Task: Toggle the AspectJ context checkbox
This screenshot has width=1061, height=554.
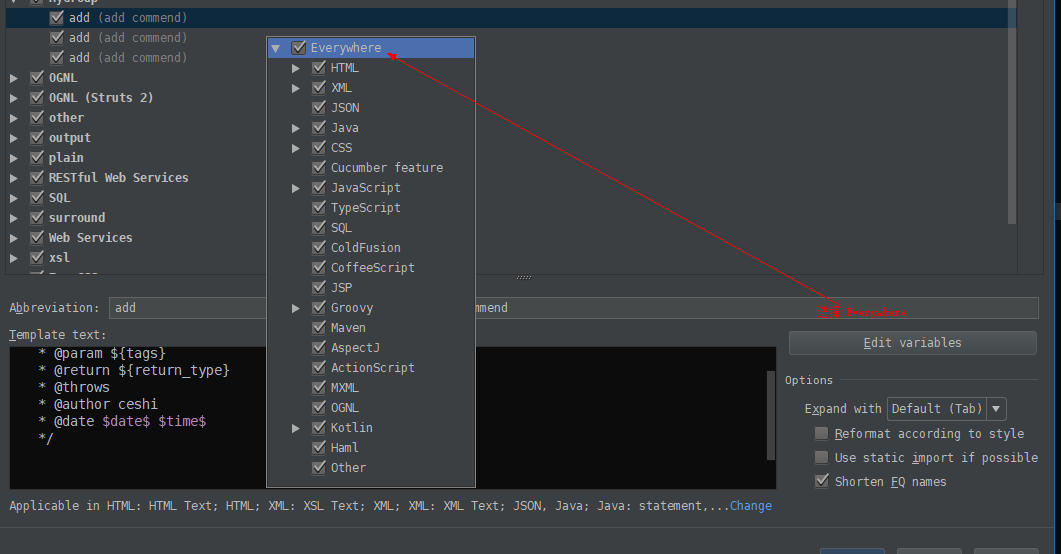Action: (x=319, y=347)
